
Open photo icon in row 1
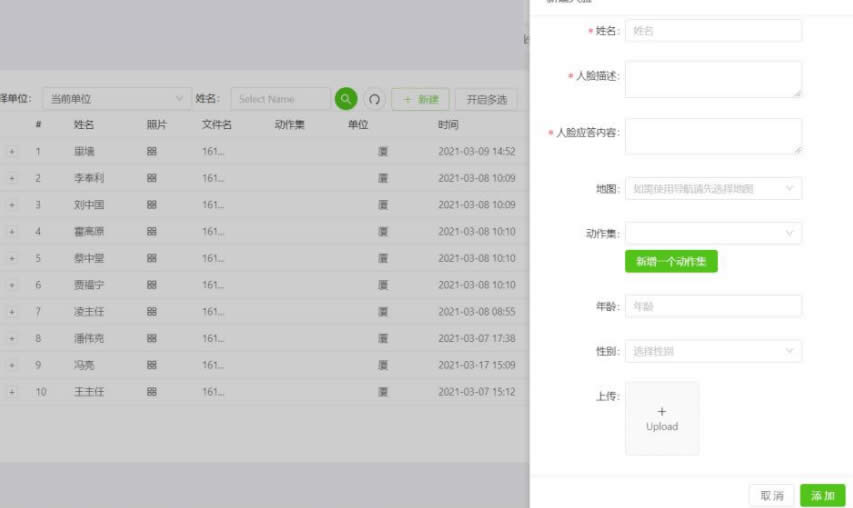coord(151,152)
